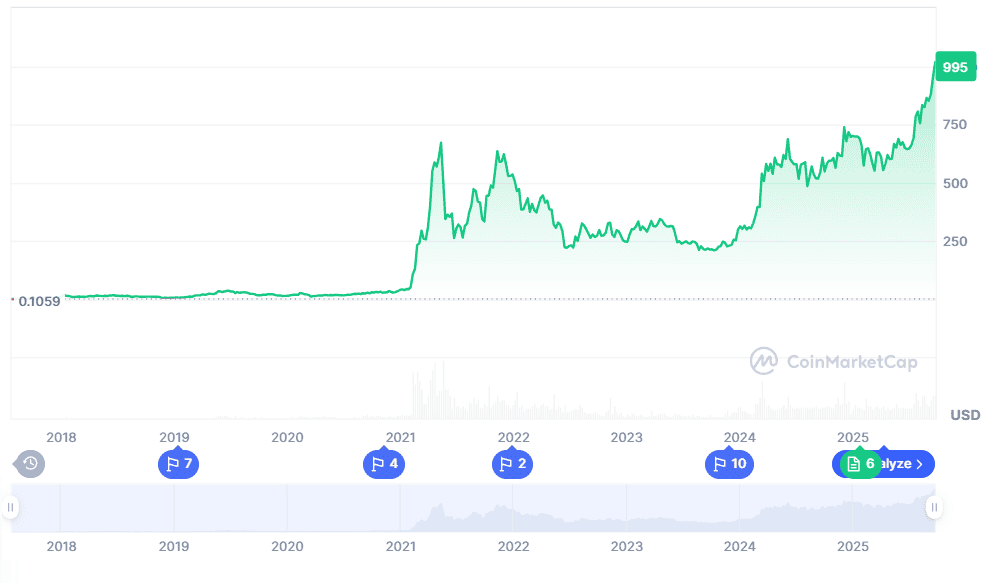Select the flag marker labeled 2
The image size is (993, 583).
coord(513,463)
